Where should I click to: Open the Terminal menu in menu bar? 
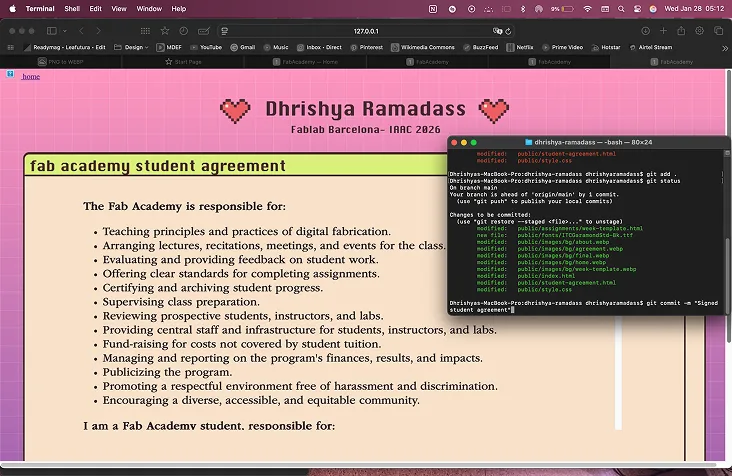pyautogui.click(x=40, y=8)
